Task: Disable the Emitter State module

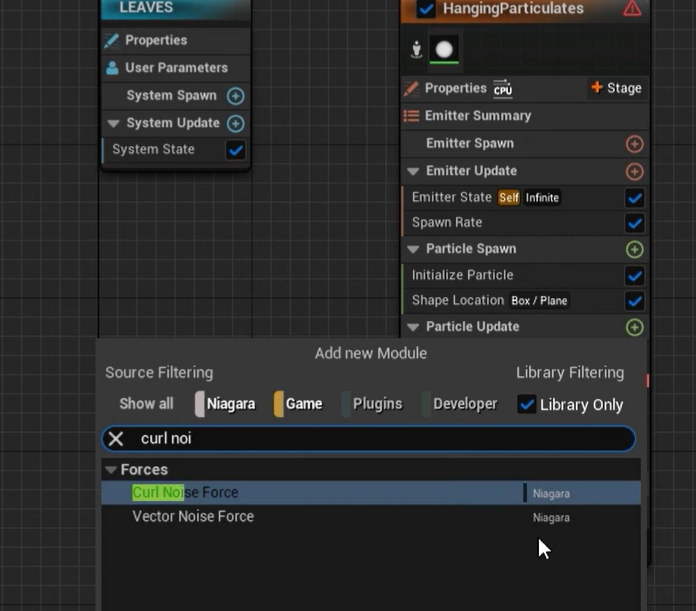Action: tap(634, 198)
